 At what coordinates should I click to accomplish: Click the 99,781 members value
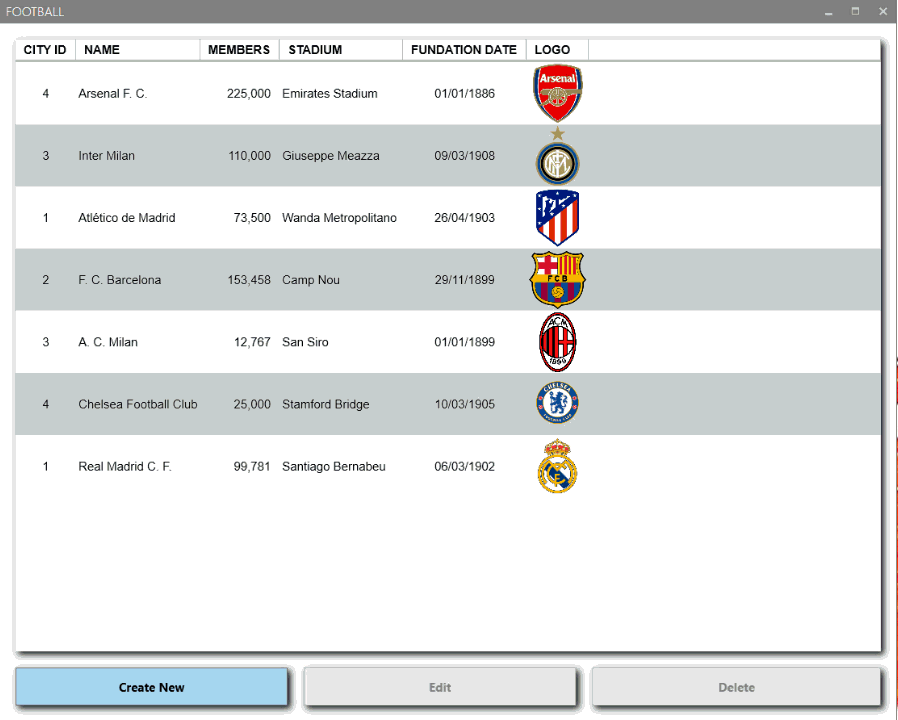pyautogui.click(x=252, y=466)
